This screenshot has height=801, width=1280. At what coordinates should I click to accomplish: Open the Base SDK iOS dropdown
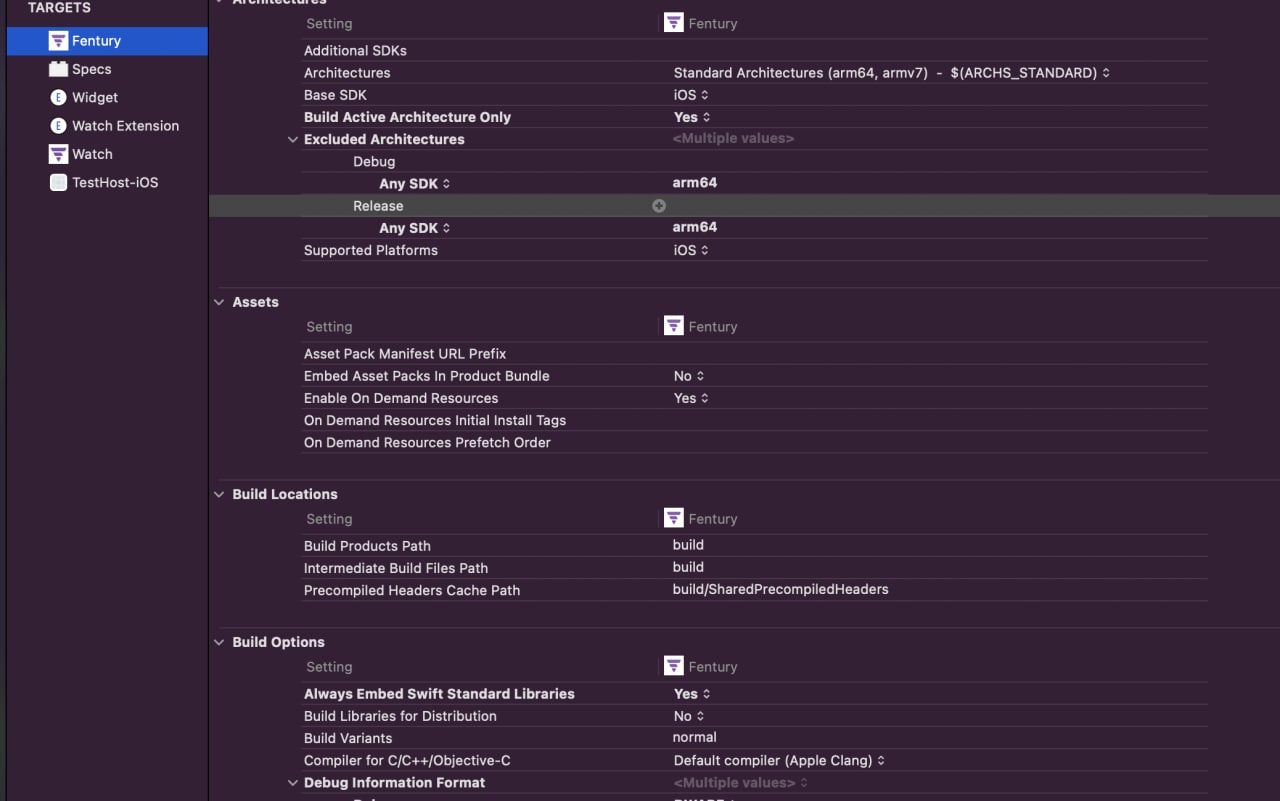(x=691, y=95)
